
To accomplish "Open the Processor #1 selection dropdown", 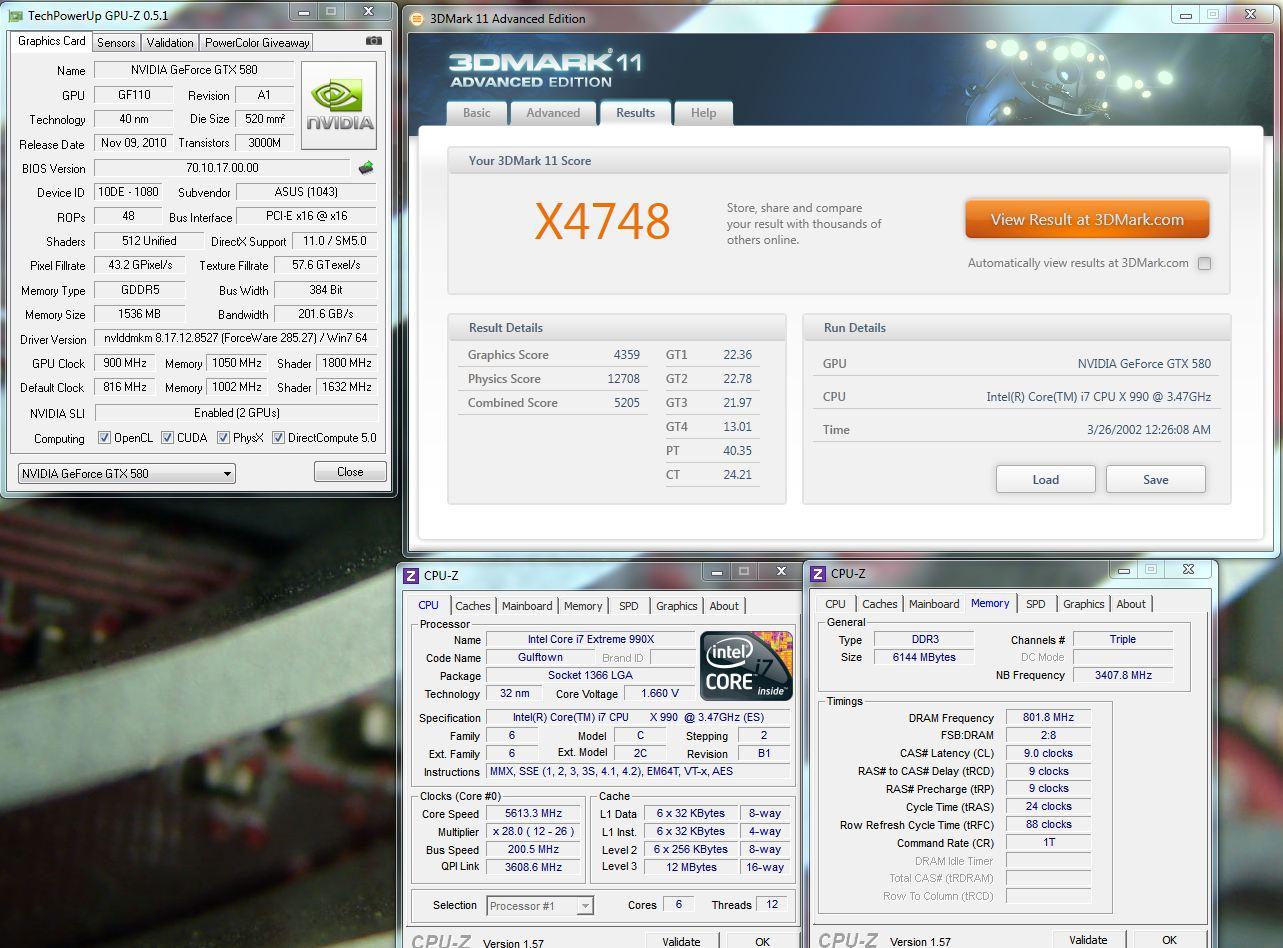I will click(x=540, y=906).
